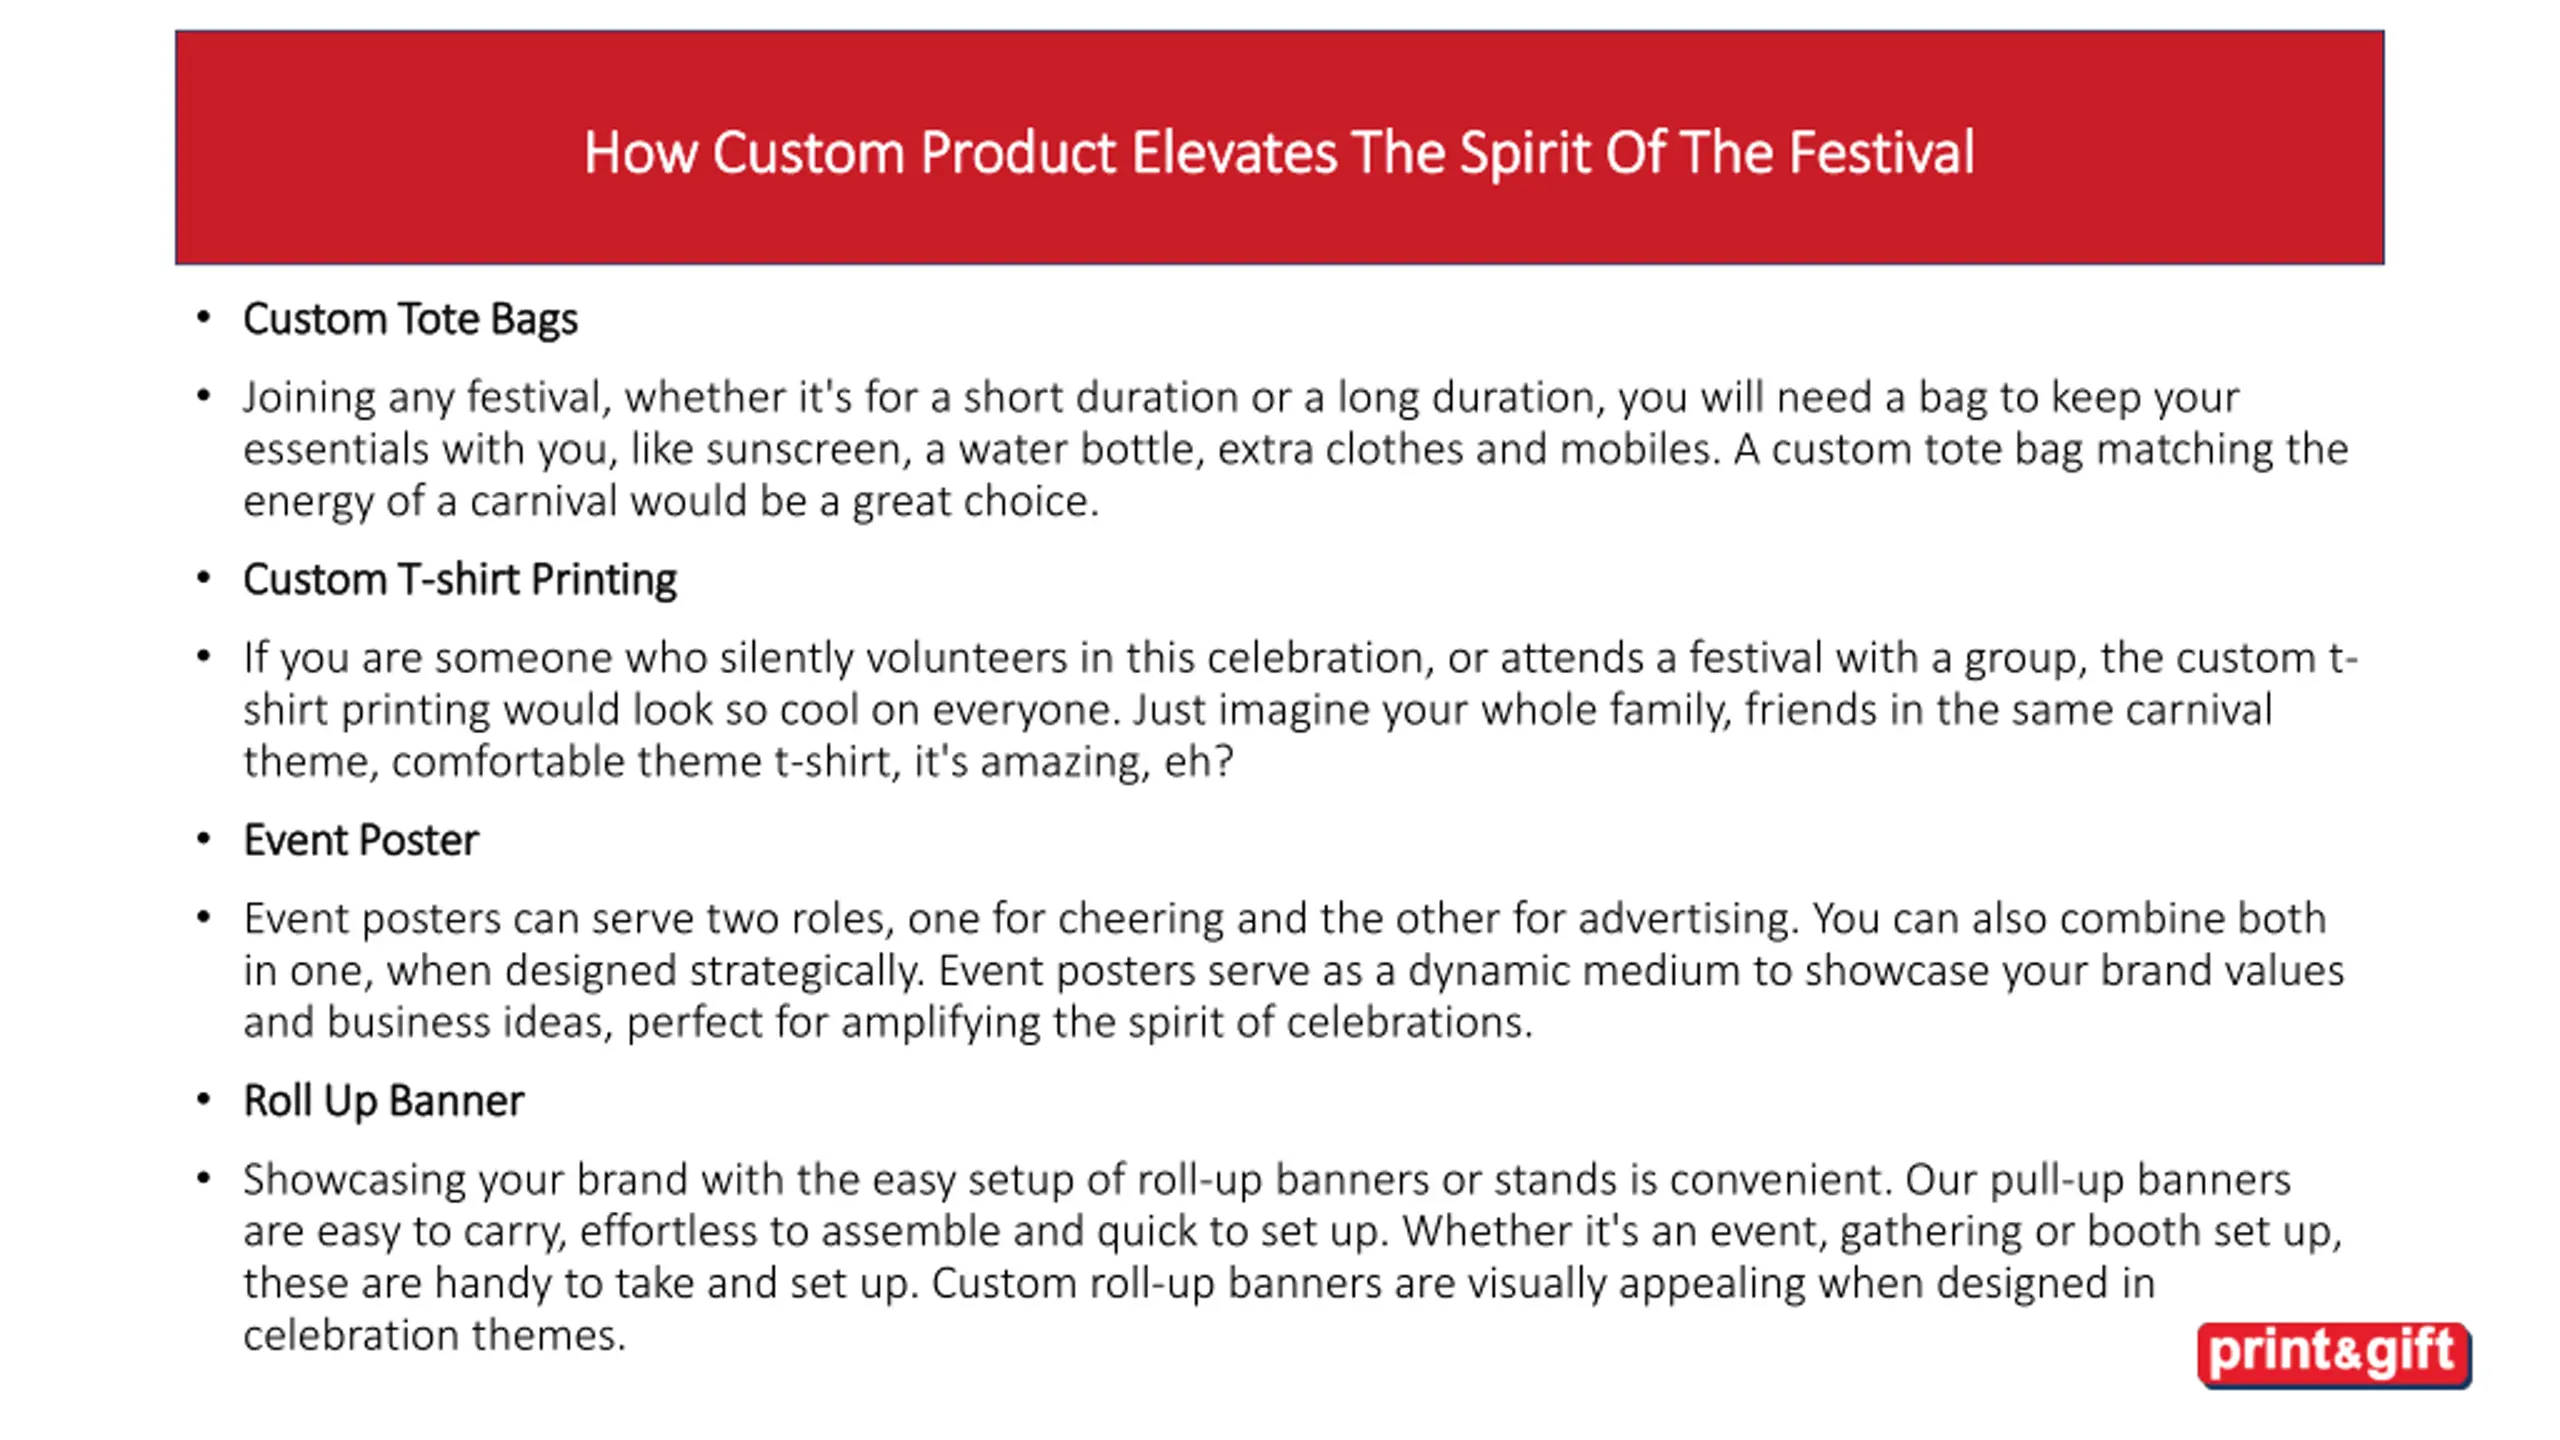Click the words celebration themes in last line
2560x1440 pixels.
point(434,1335)
